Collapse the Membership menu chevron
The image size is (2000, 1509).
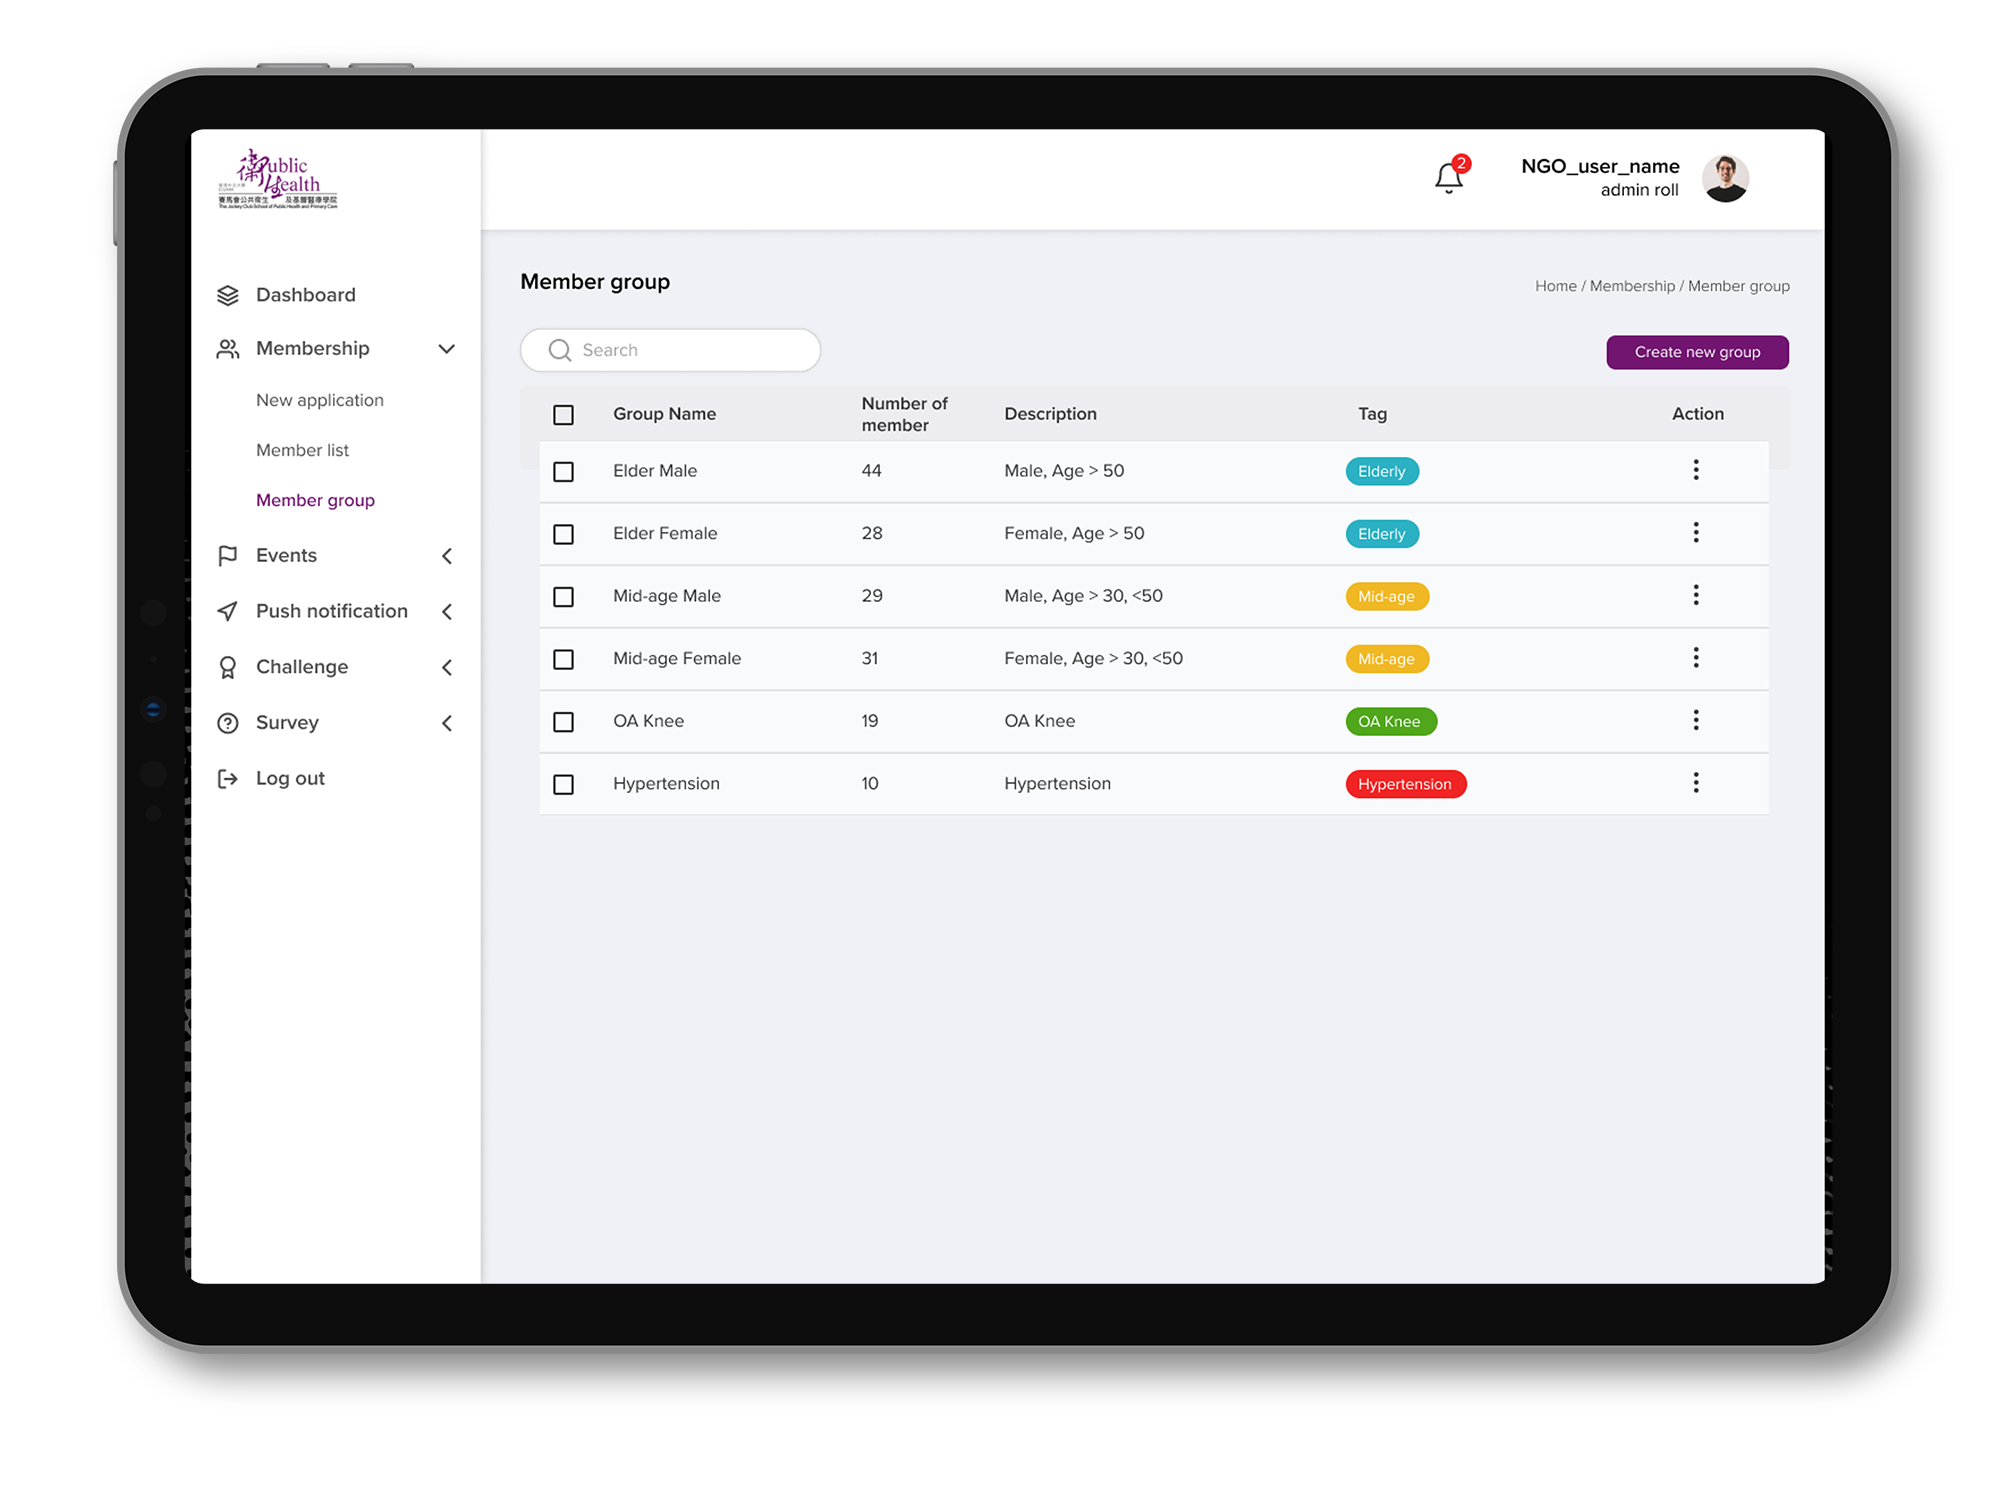[x=447, y=349]
